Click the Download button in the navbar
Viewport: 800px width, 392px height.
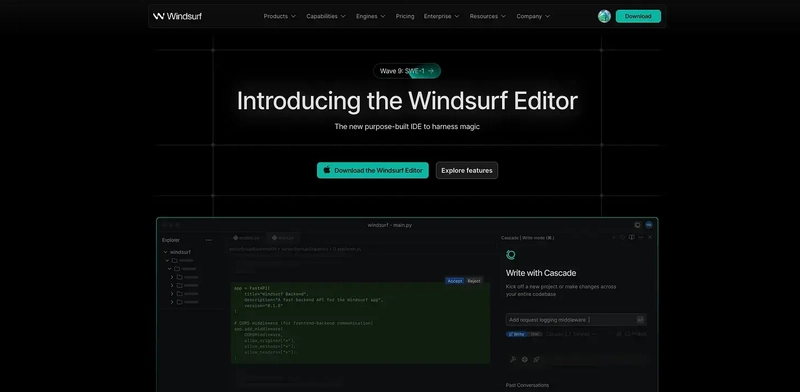[638, 16]
